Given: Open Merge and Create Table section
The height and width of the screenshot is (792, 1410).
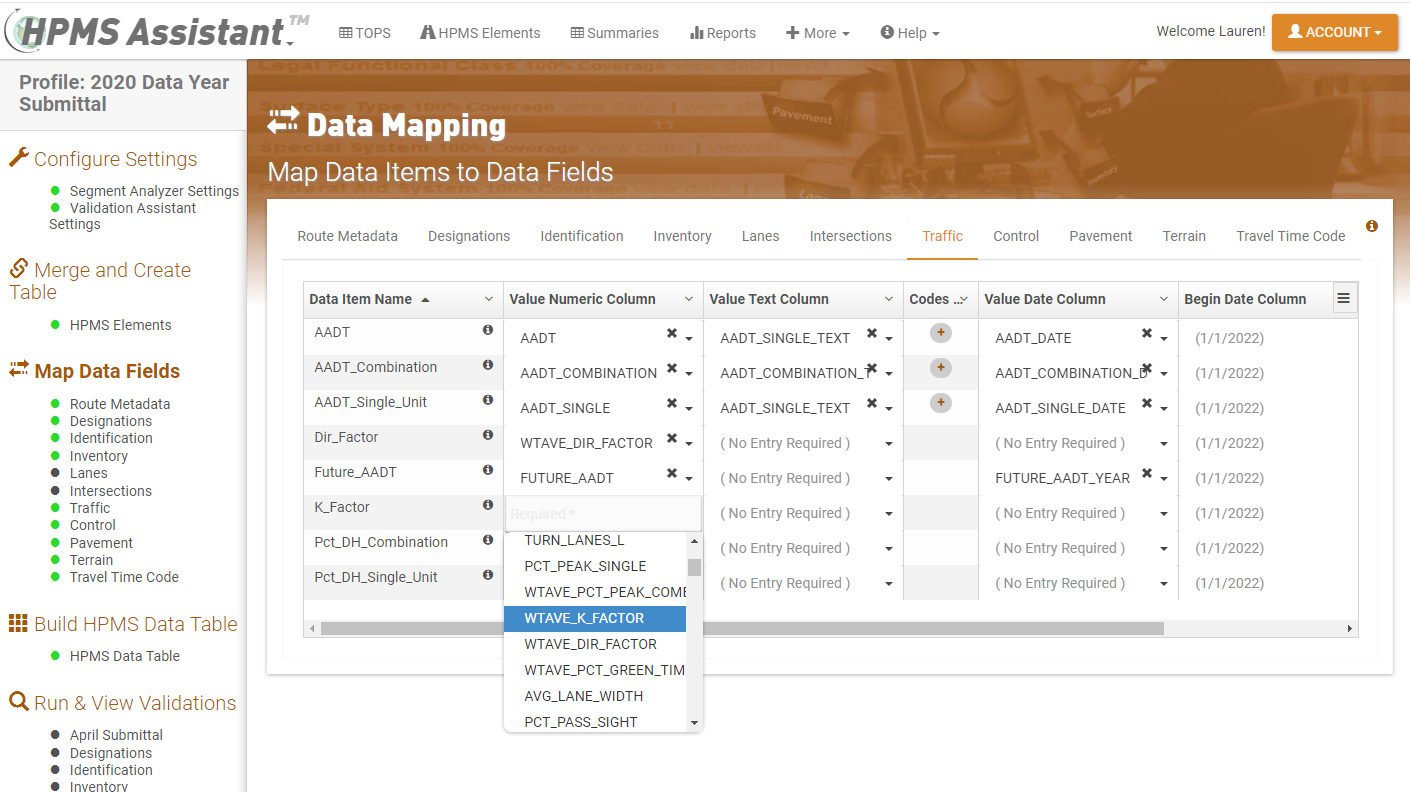Looking at the screenshot, I should (100, 281).
